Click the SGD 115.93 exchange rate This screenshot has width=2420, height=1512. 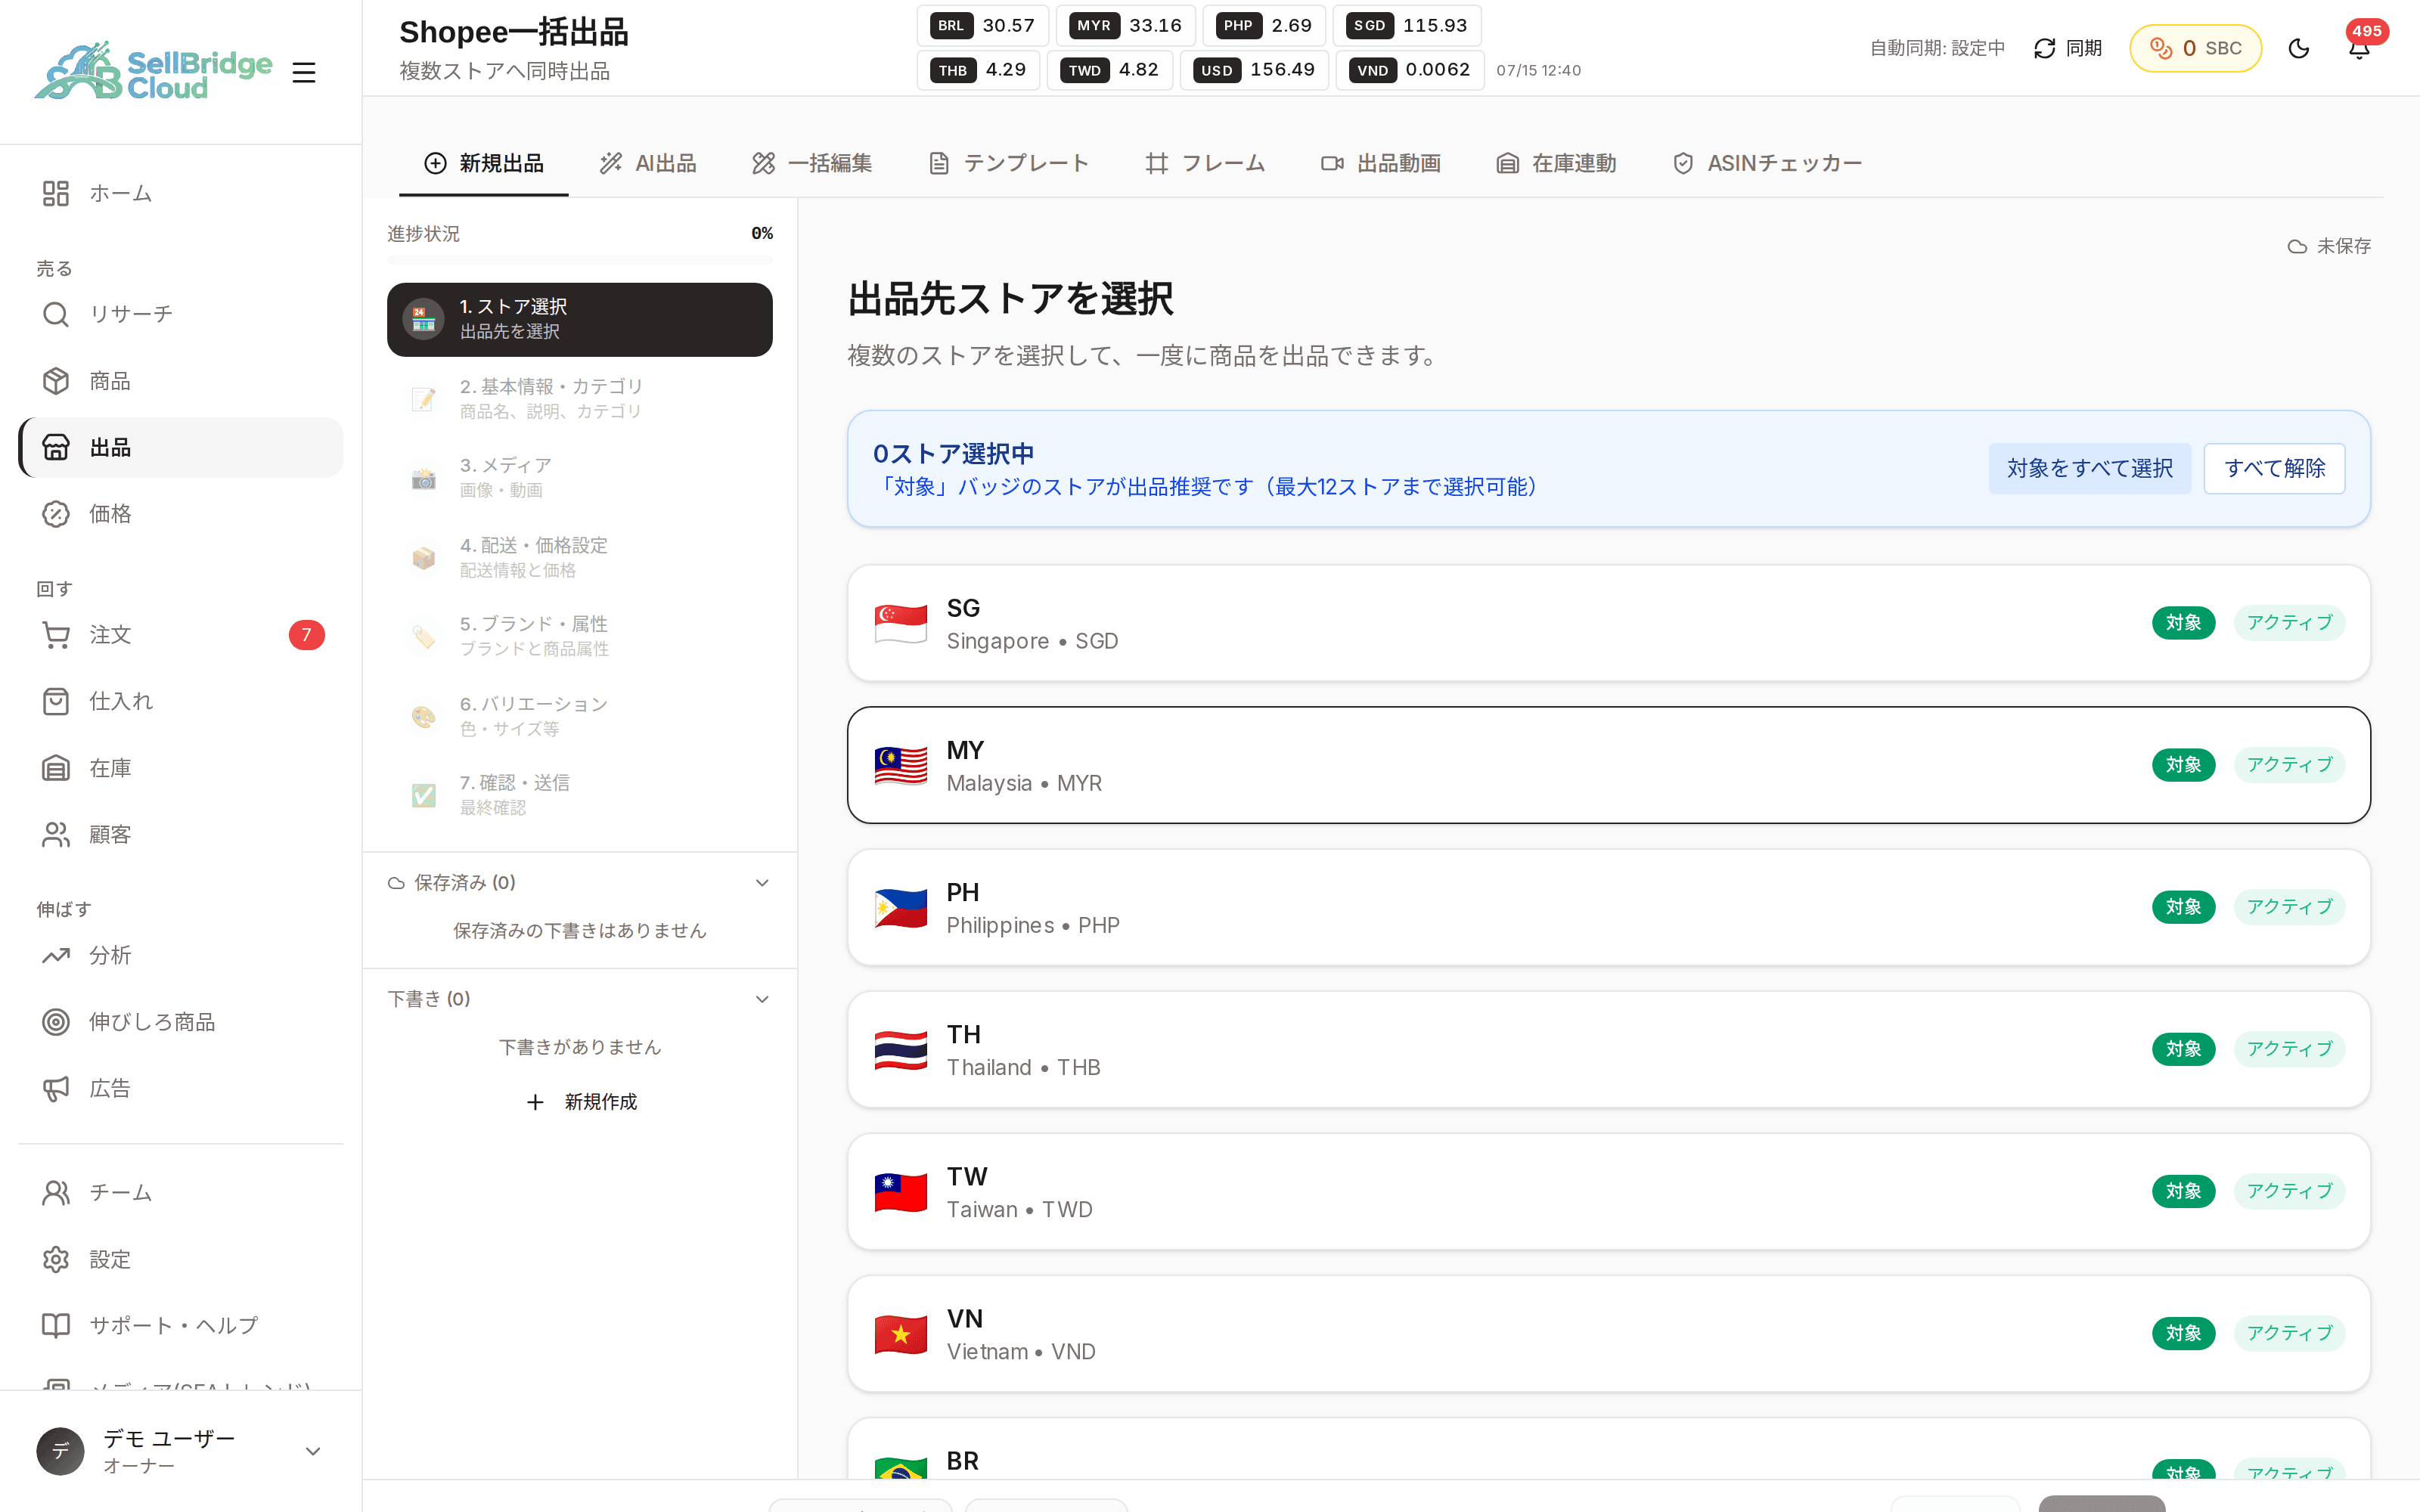point(1406,25)
